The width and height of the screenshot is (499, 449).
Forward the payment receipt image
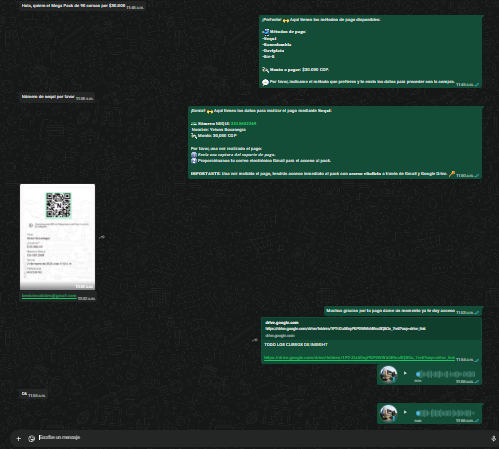pyautogui.click(x=102, y=237)
